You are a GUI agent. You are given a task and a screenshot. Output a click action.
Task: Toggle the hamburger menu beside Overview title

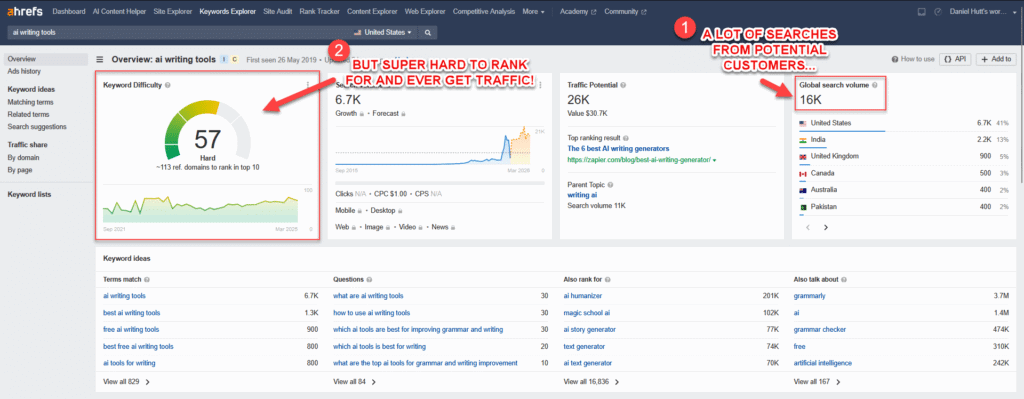(100, 59)
